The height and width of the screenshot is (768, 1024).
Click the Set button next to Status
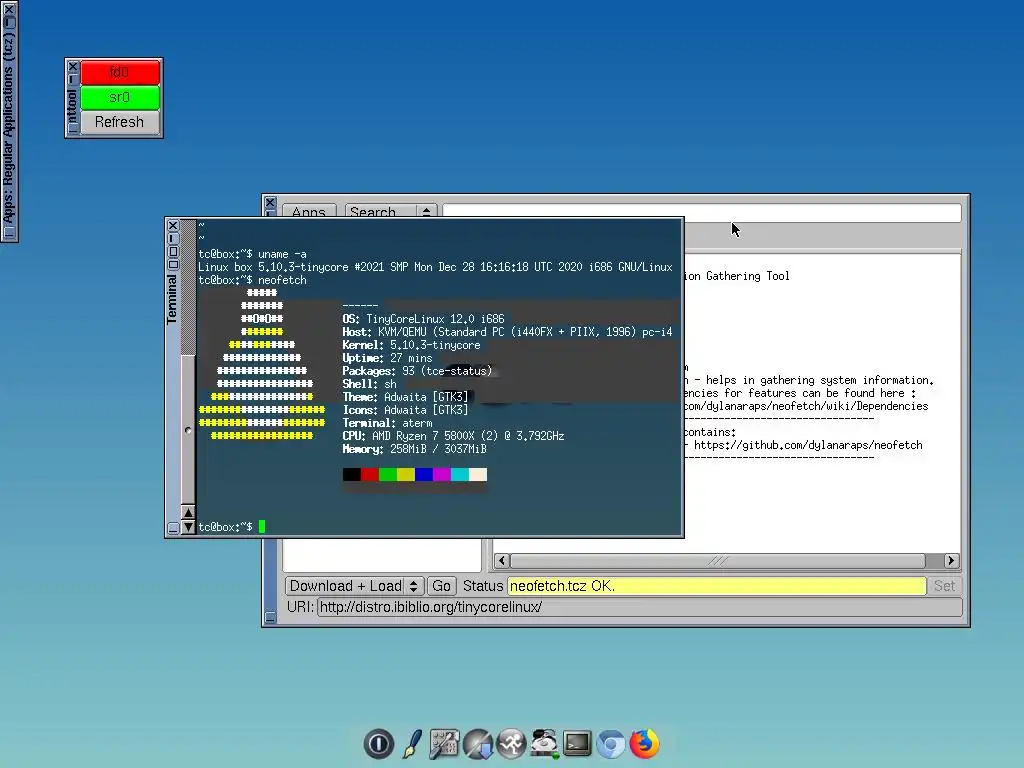944,586
